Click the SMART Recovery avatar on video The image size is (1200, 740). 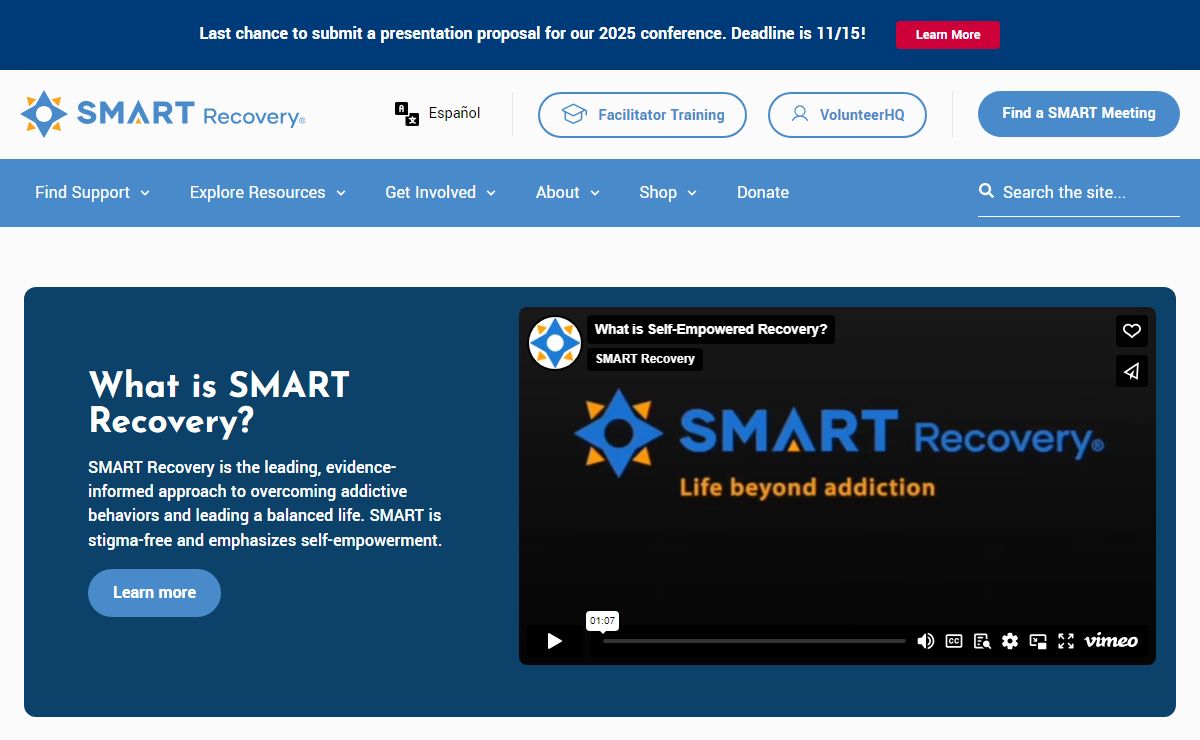(x=555, y=343)
